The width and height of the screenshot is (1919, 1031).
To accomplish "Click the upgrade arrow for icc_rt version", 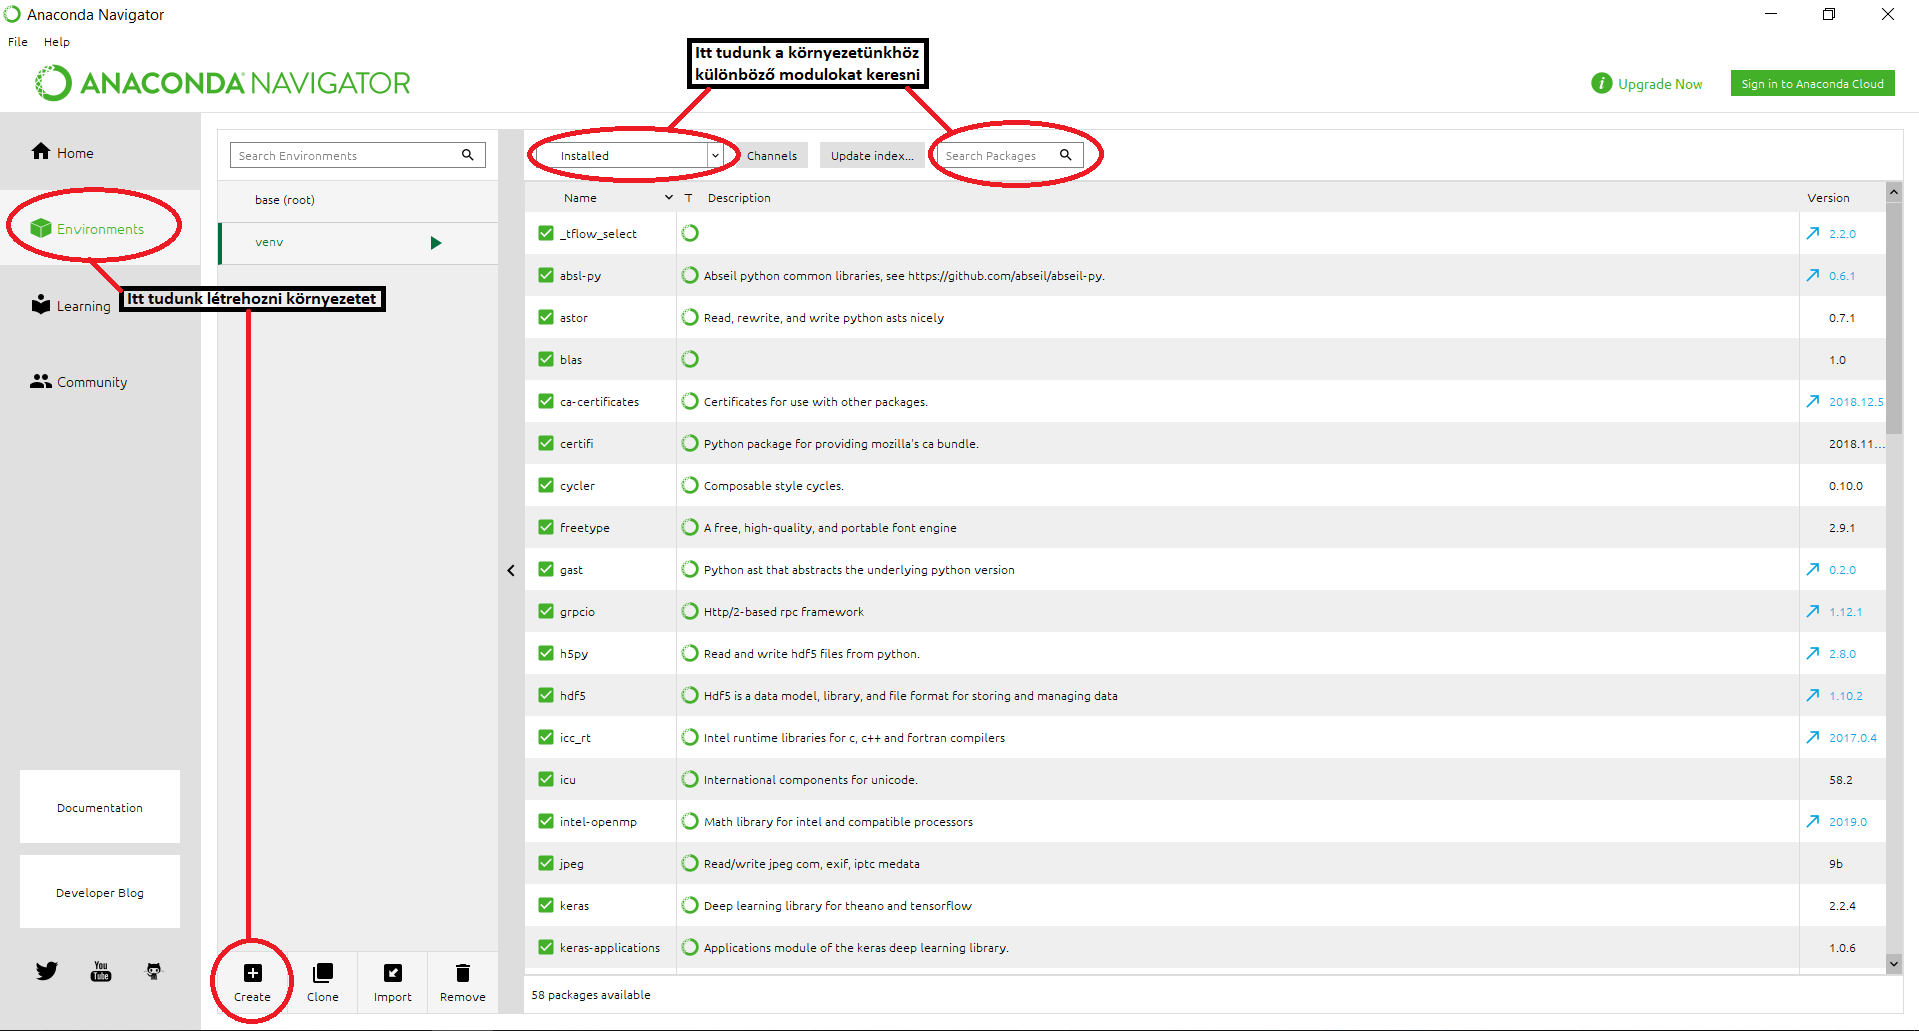I will click(1813, 737).
